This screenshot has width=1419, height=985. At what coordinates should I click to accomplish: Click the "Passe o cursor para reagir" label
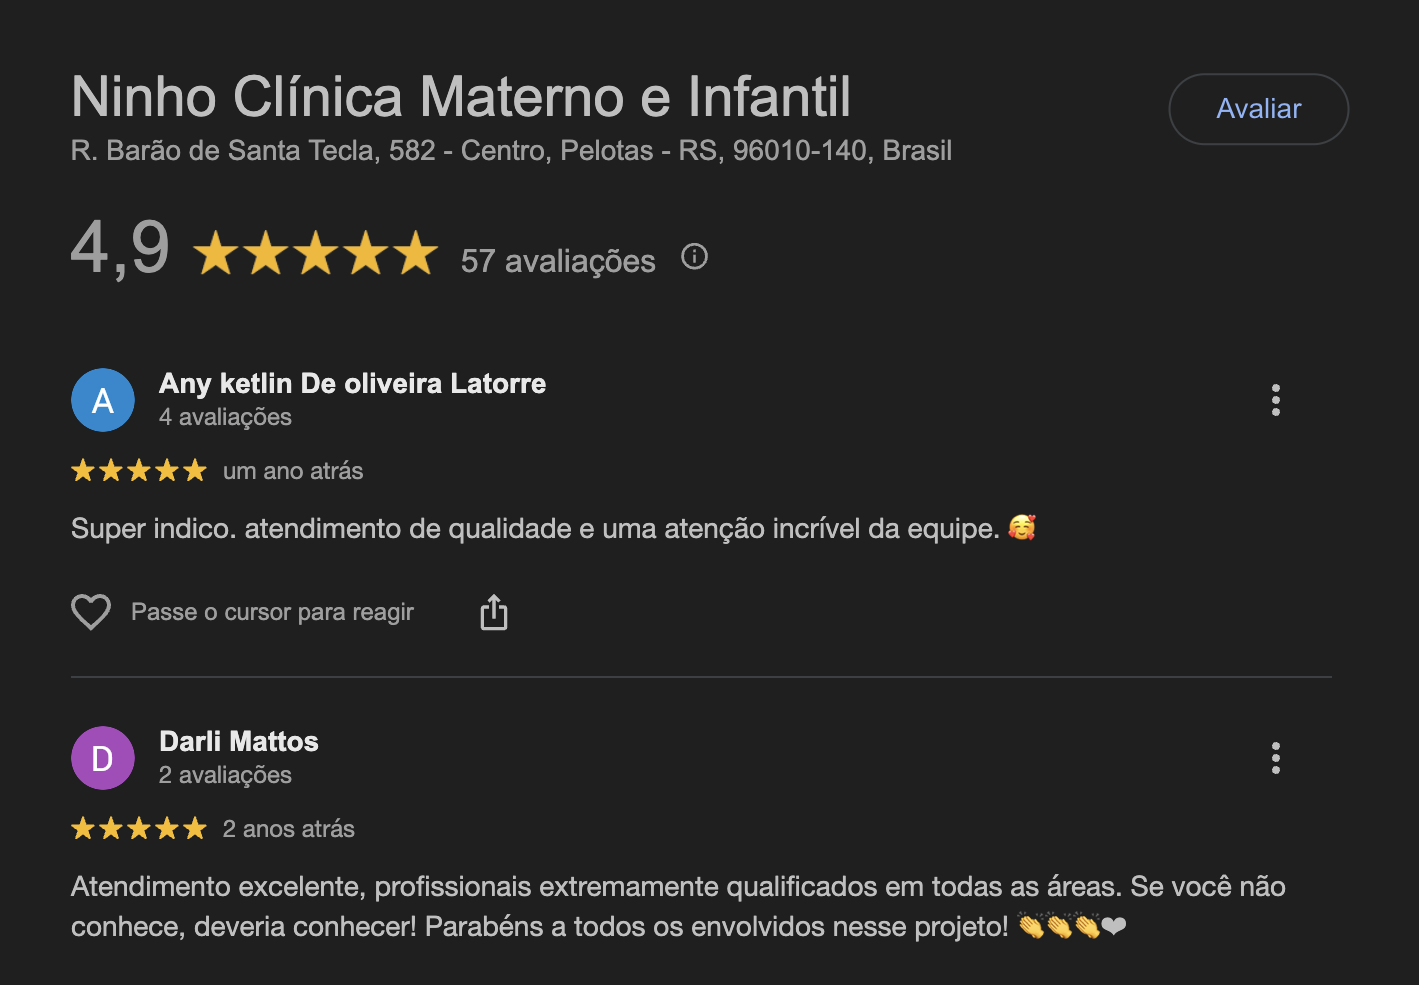click(272, 612)
